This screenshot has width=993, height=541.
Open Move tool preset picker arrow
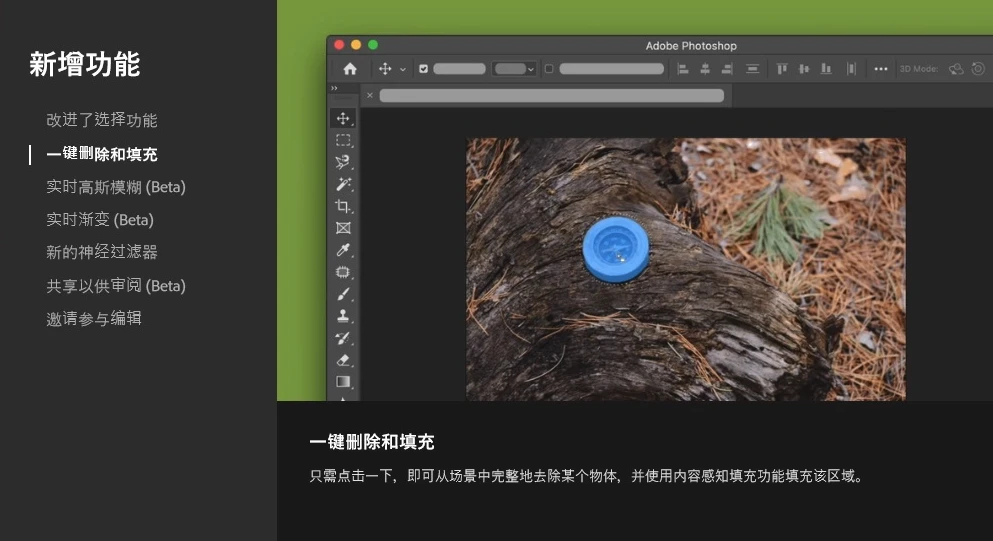(x=403, y=69)
